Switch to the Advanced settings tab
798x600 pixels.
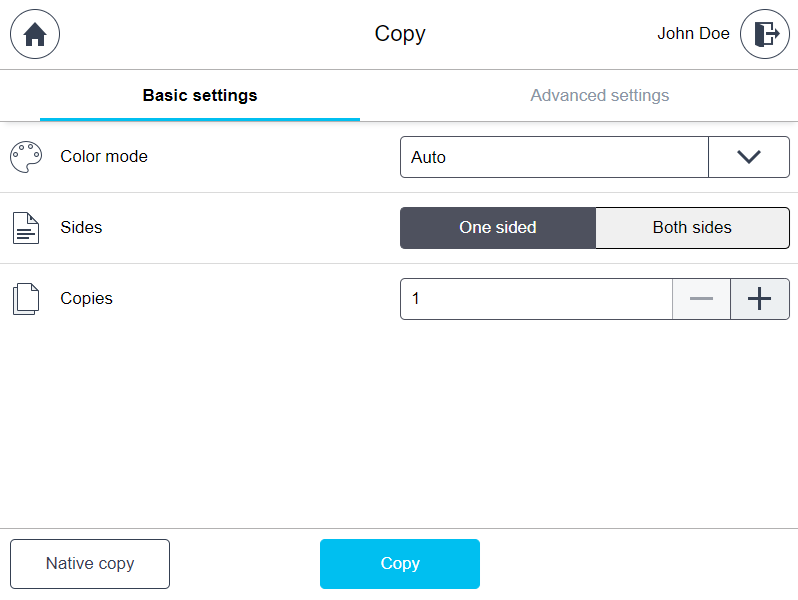[599, 96]
